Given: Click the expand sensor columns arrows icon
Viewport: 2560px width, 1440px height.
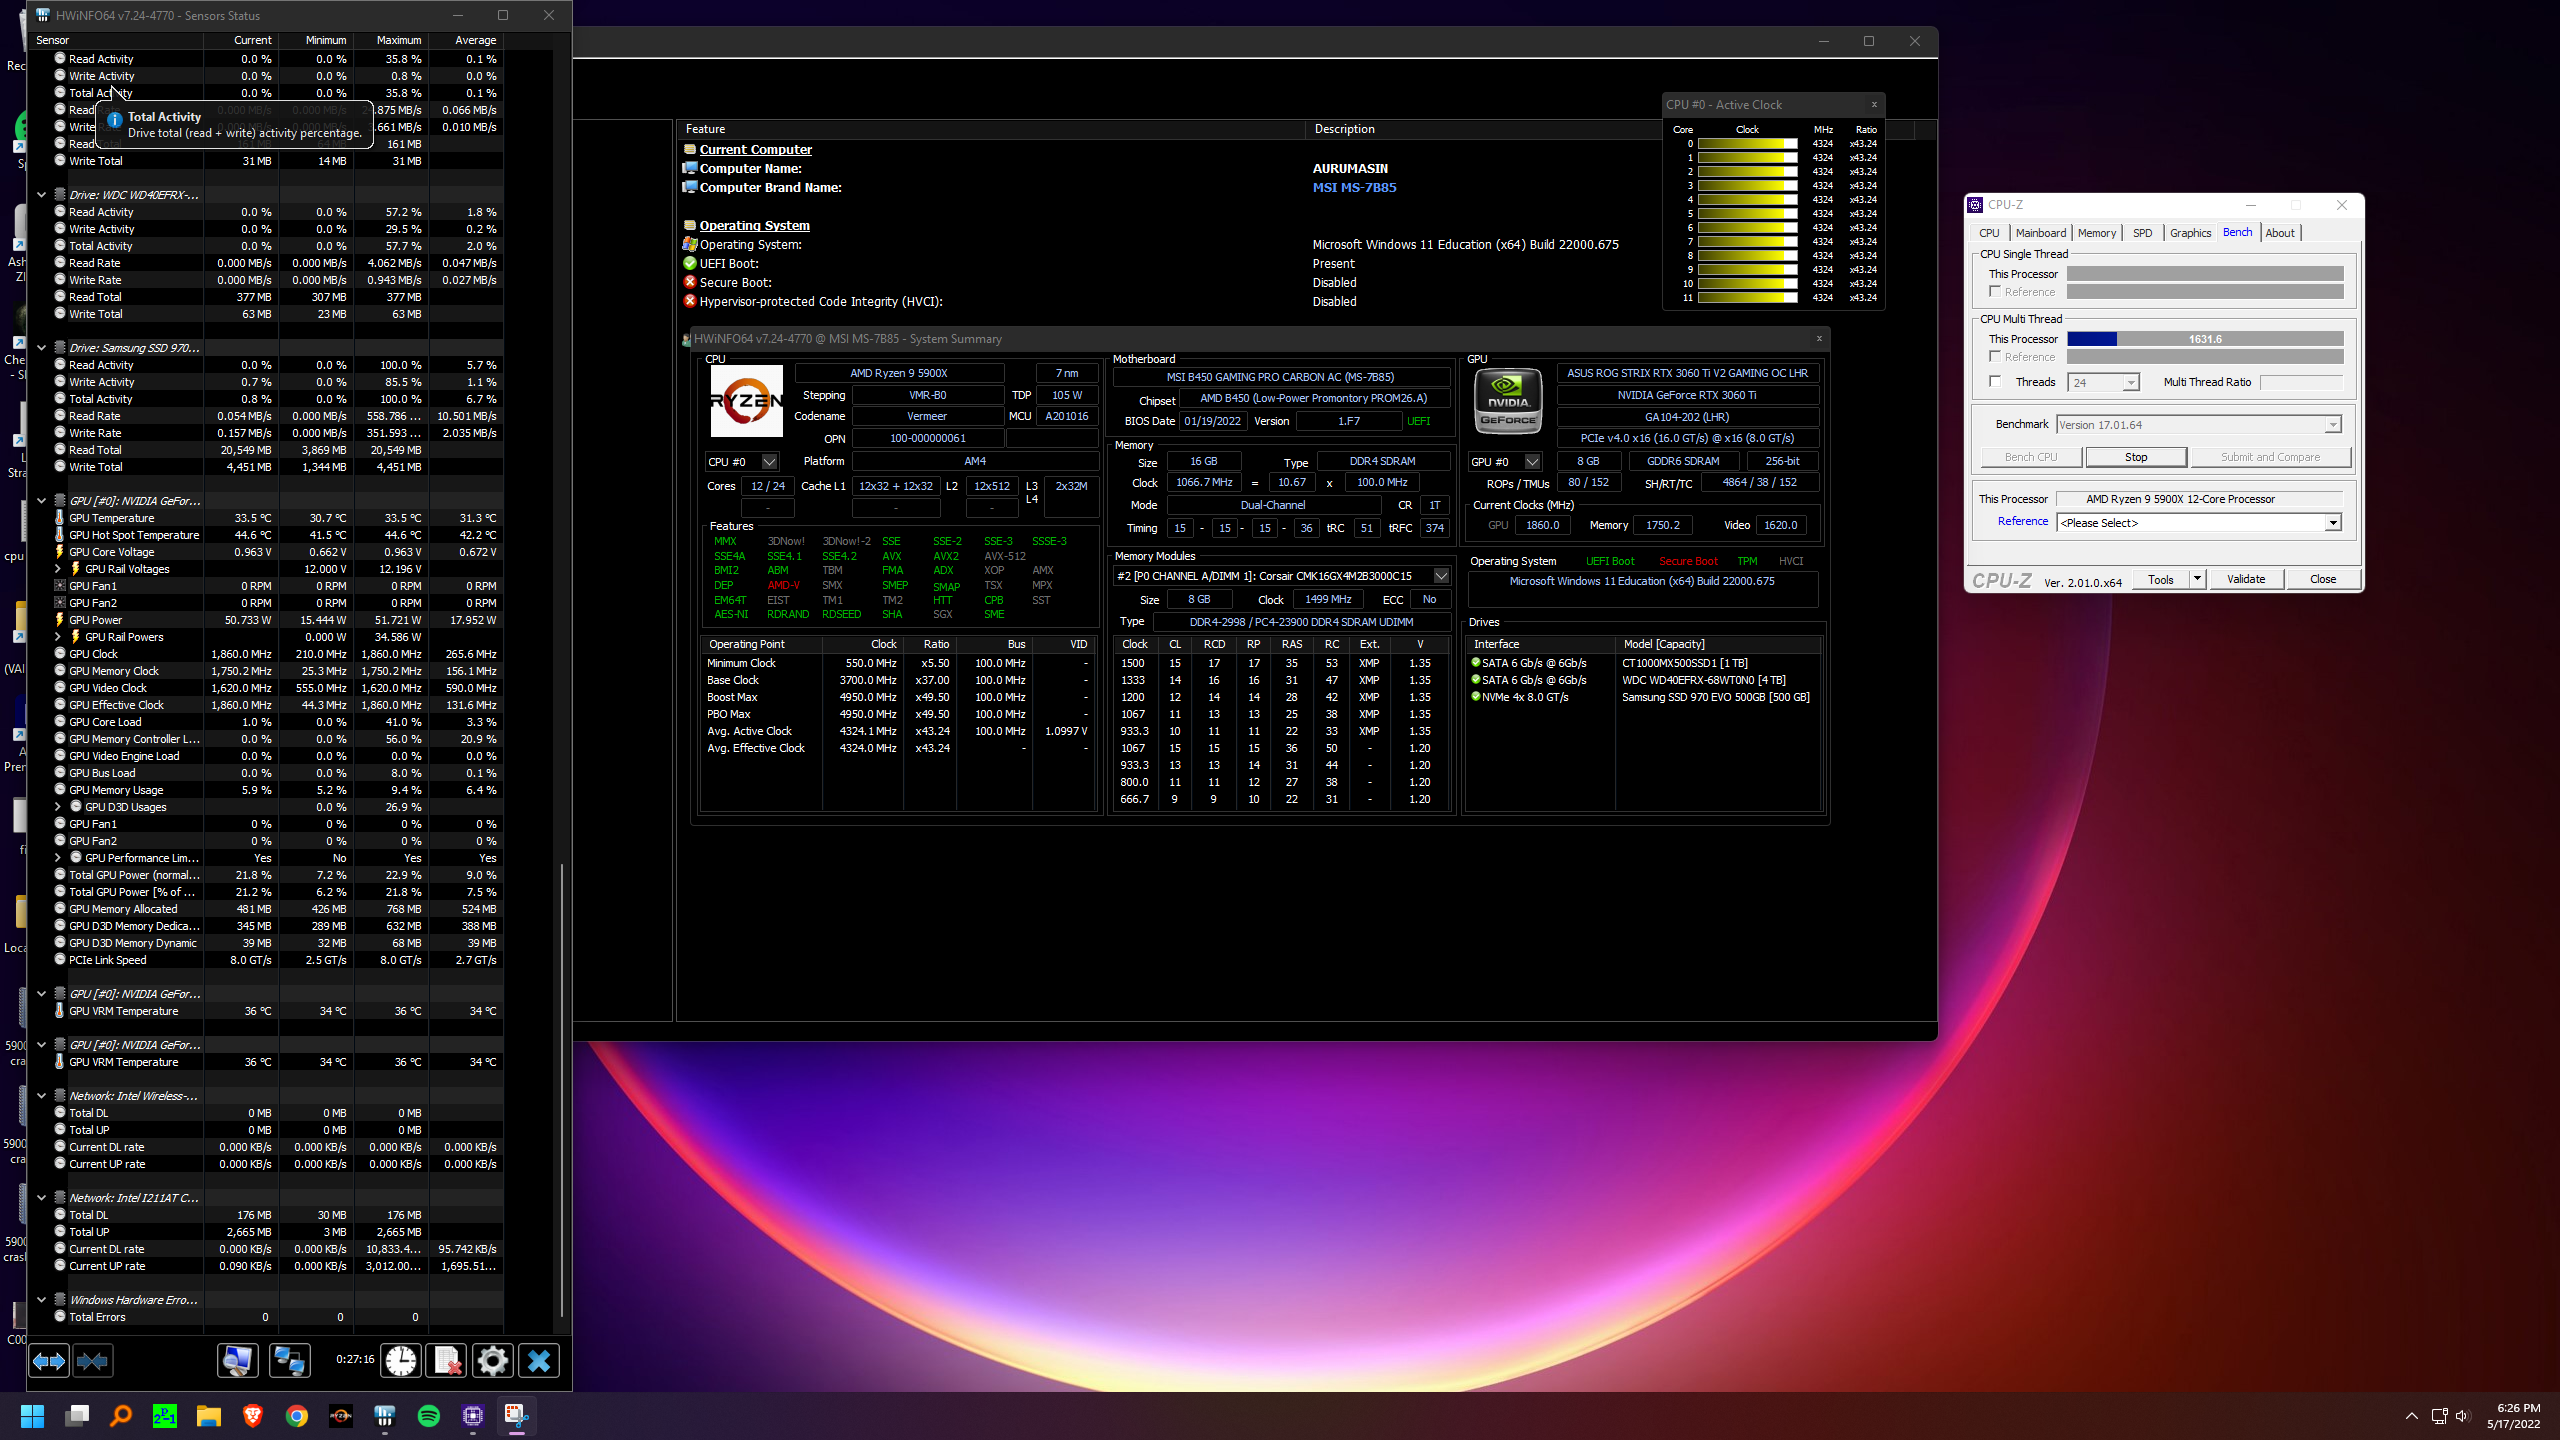Looking at the screenshot, I should pyautogui.click(x=49, y=1361).
